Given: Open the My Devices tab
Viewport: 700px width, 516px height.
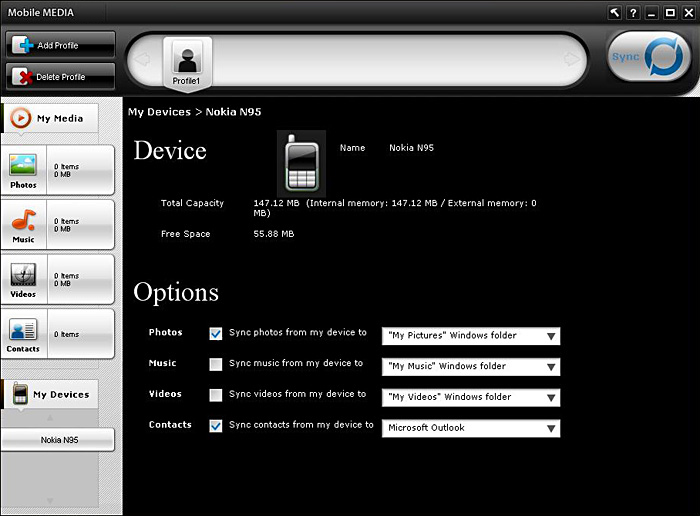Looking at the screenshot, I should [x=50, y=394].
